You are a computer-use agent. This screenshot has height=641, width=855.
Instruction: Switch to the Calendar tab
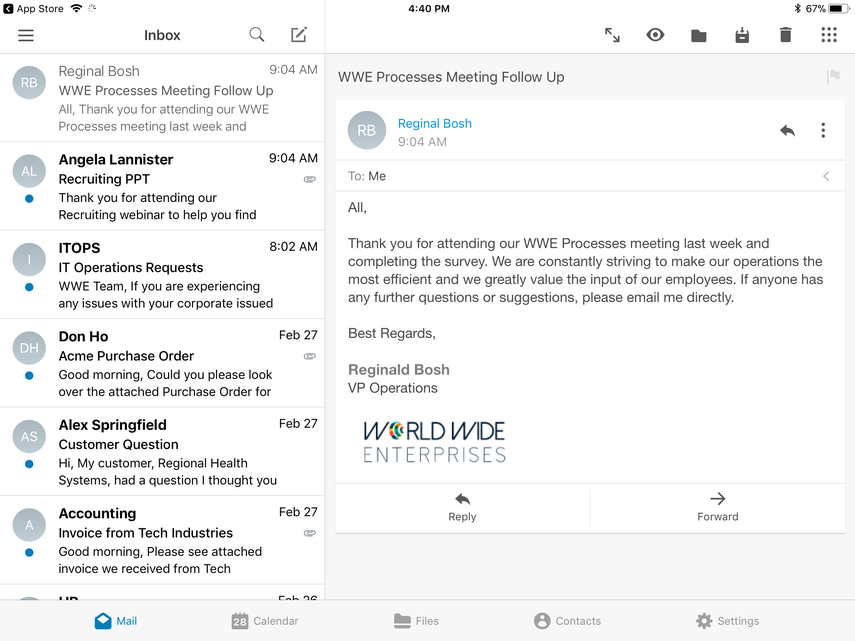pos(265,621)
